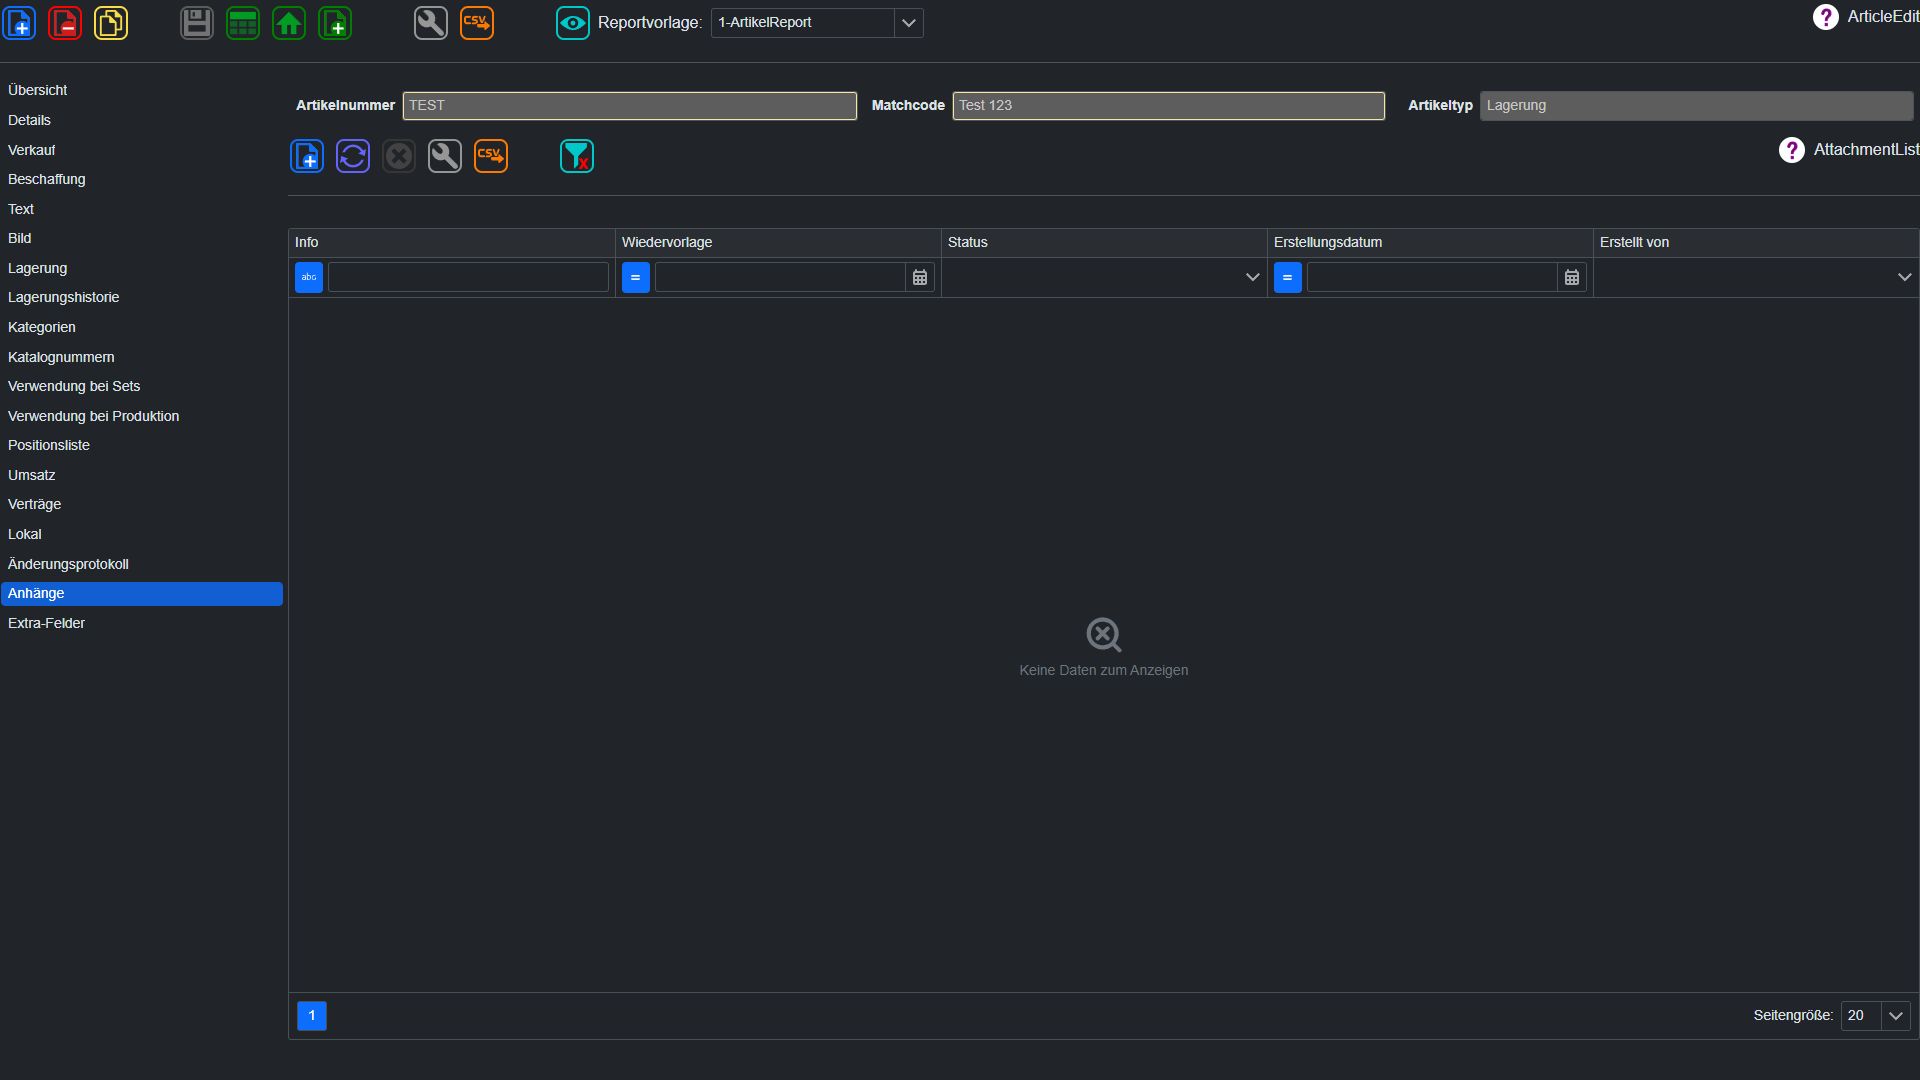Open AttachmentList help question mark

pos(1792,150)
